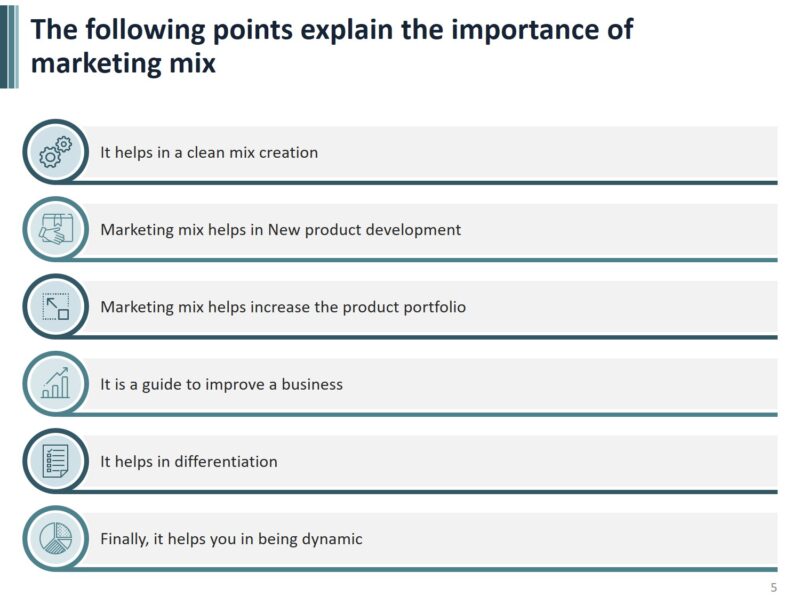The height and width of the screenshot is (605, 800).
Task: Select the decorative vertical stripes beside the title
Action: pos(9,46)
